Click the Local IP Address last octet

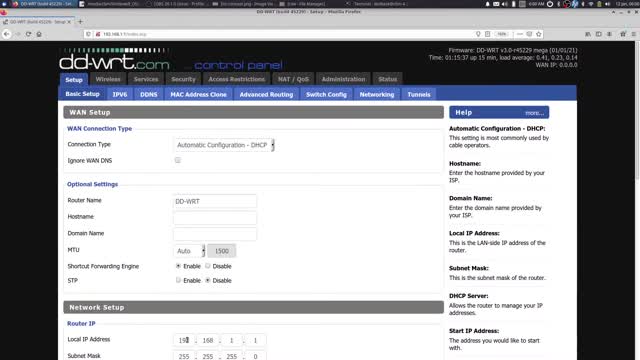point(255,340)
